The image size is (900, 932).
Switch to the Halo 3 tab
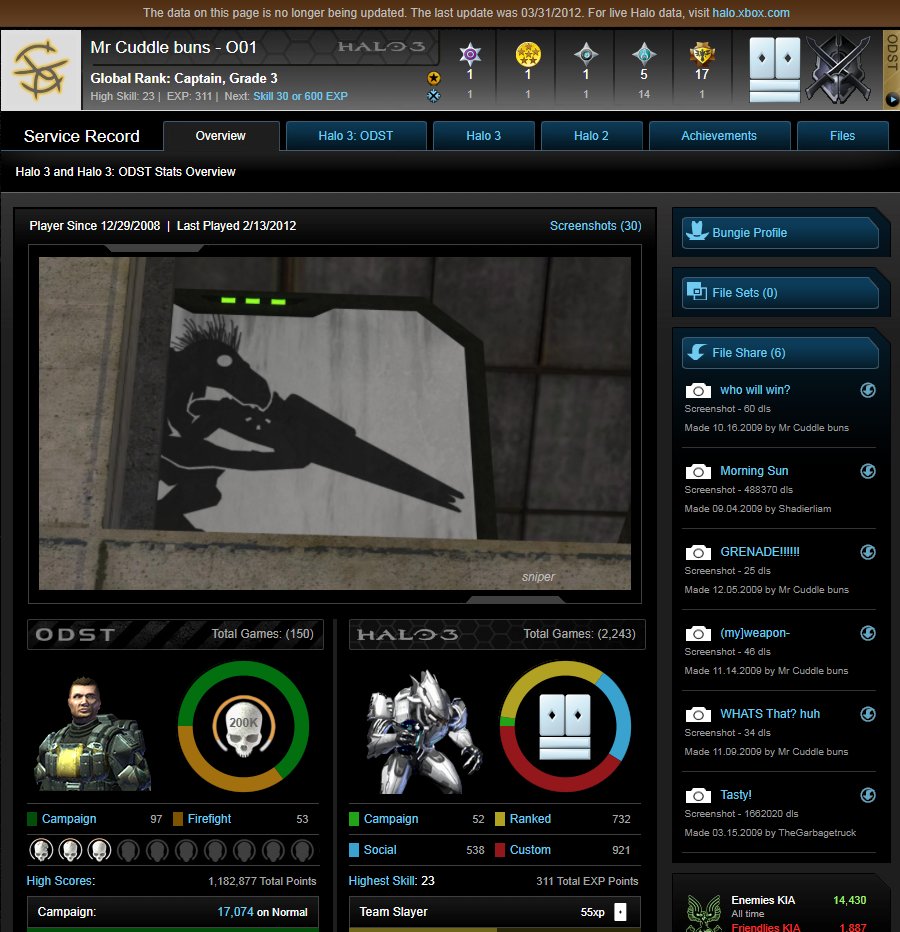[x=483, y=136]
